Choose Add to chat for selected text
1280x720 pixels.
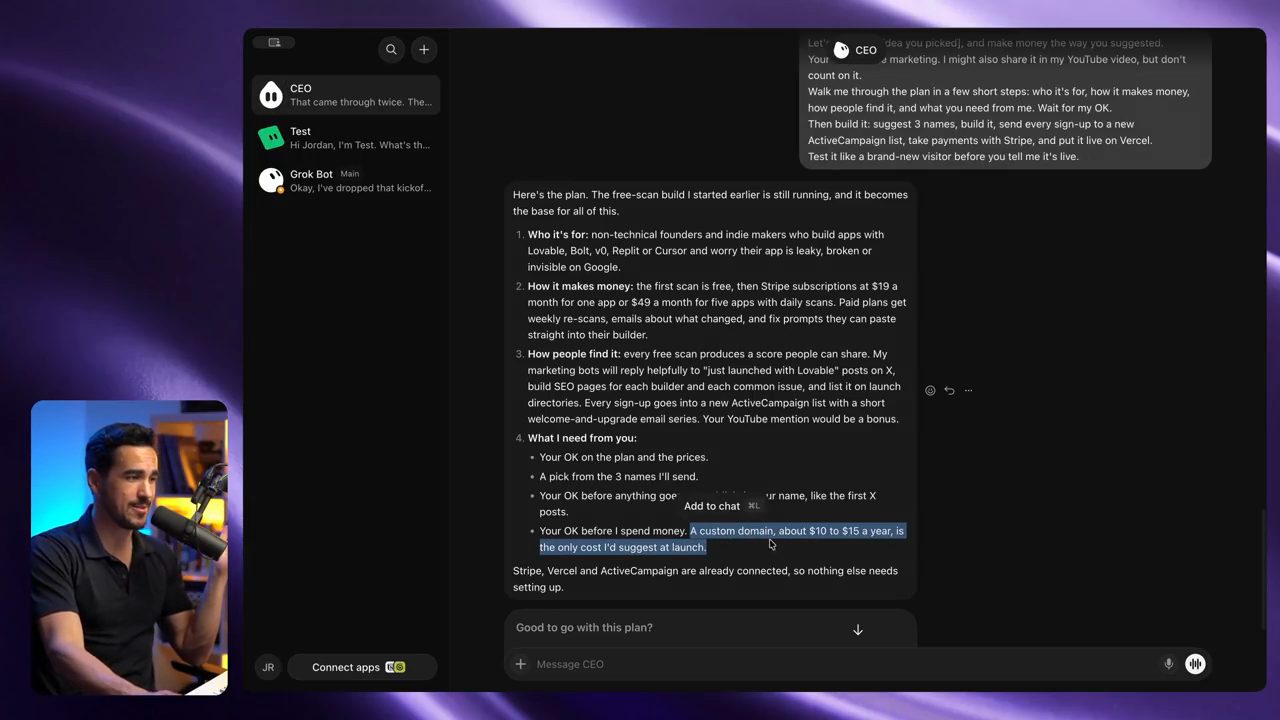click(721, 506)
